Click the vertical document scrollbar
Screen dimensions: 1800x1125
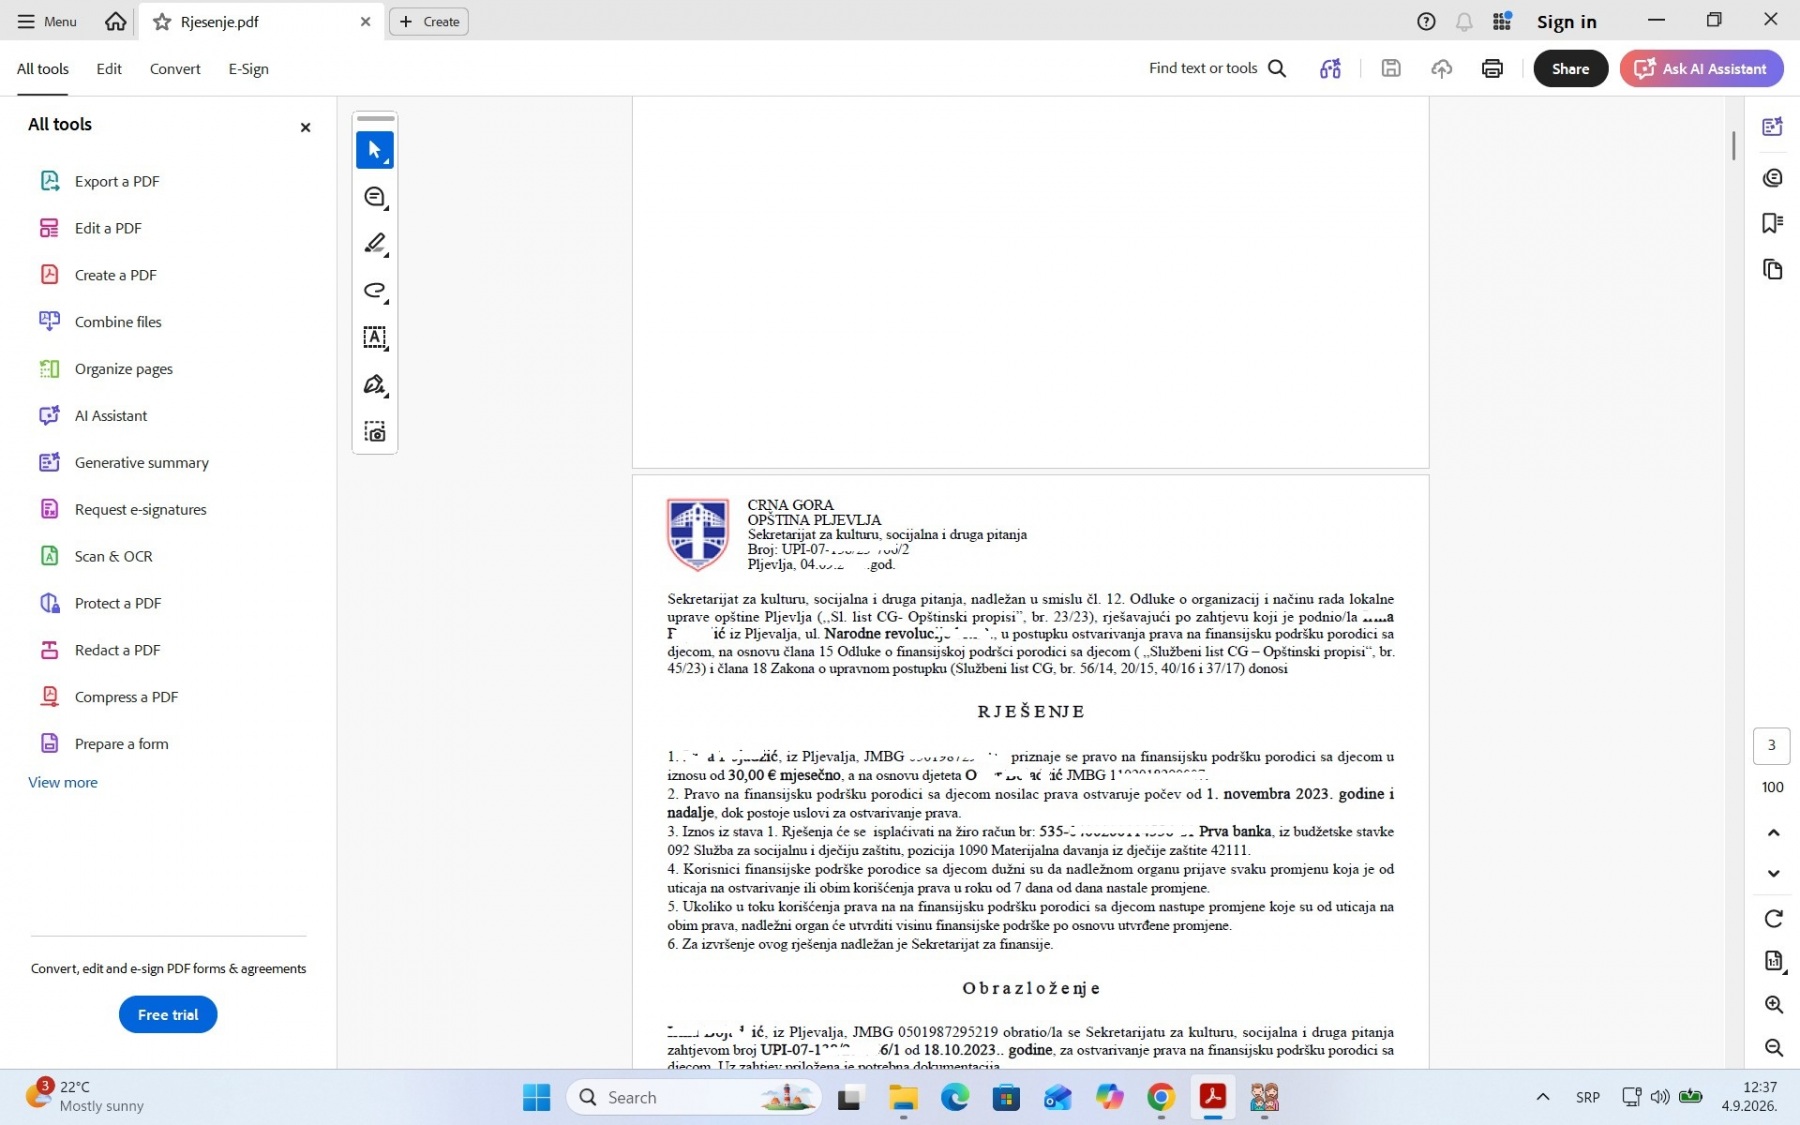point(1734,145)
